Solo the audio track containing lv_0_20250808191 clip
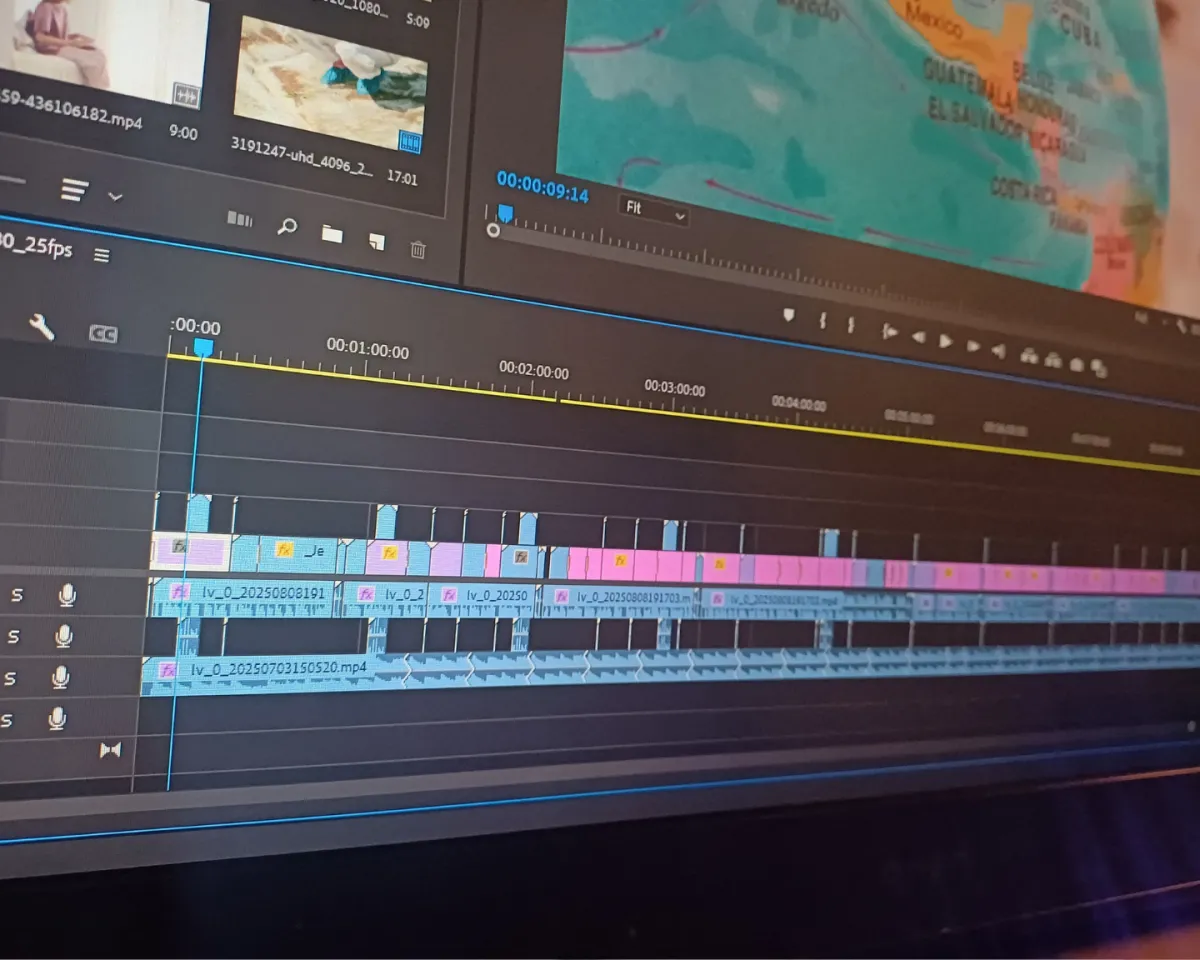1200x960 pixels. coord(16,595)
